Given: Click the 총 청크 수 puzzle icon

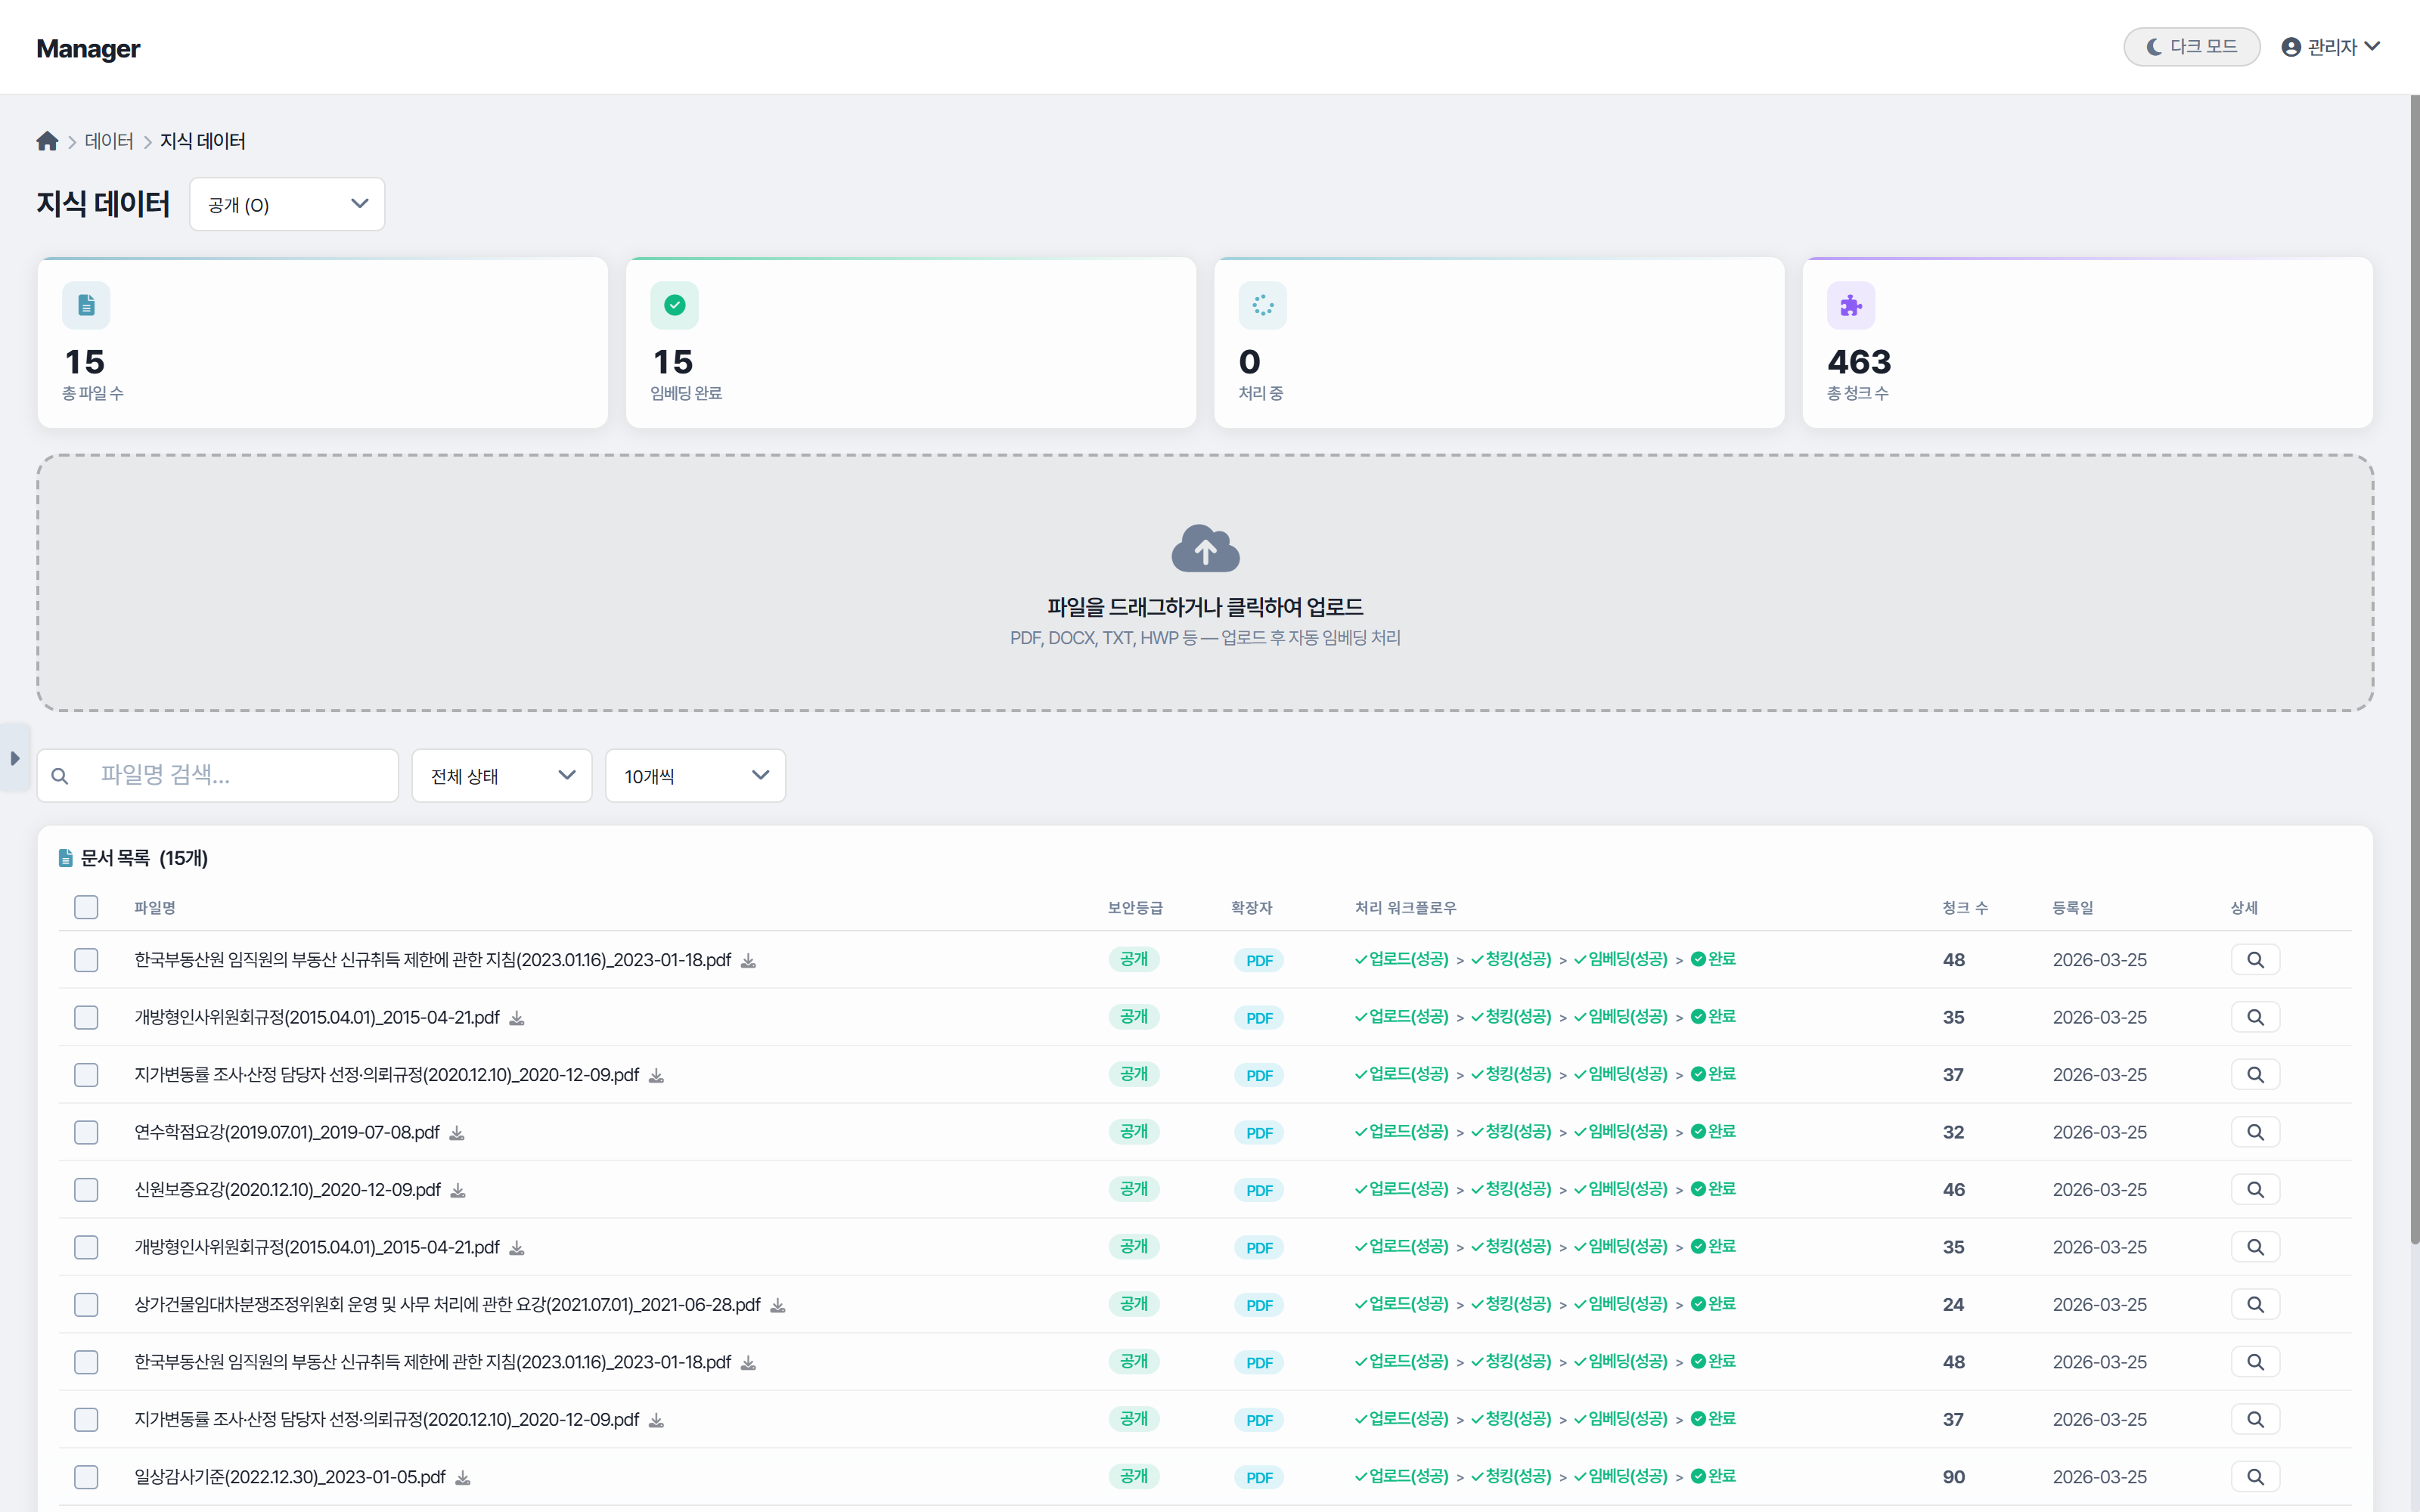Looking at the screenshot, I should click(1850, 306).
